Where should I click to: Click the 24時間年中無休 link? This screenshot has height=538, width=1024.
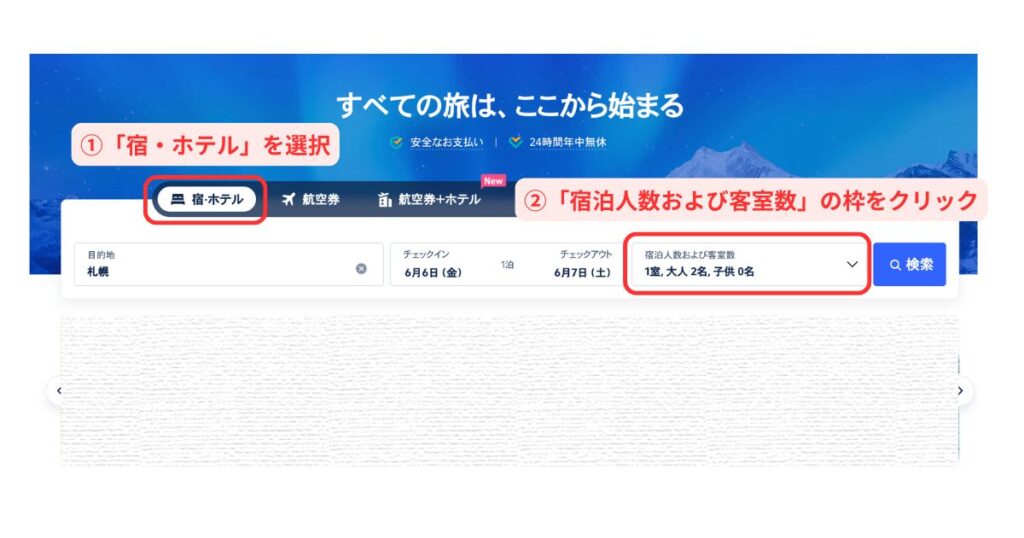point(568,142)
